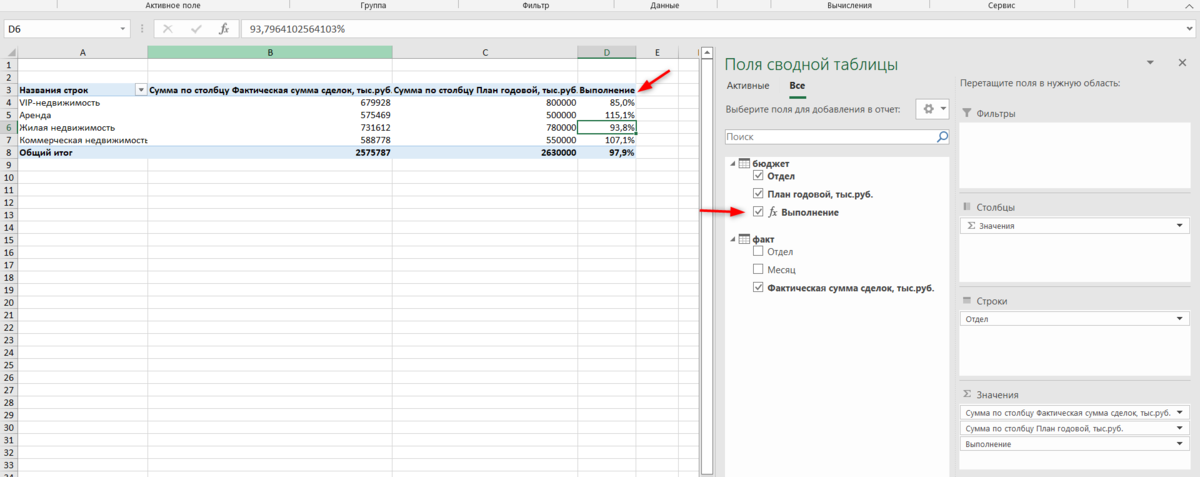Uncheck План годовой, тыс.руб. field
Viewport: 1200px width, 477px height.
pyautogui.click(x=758, y=194)
